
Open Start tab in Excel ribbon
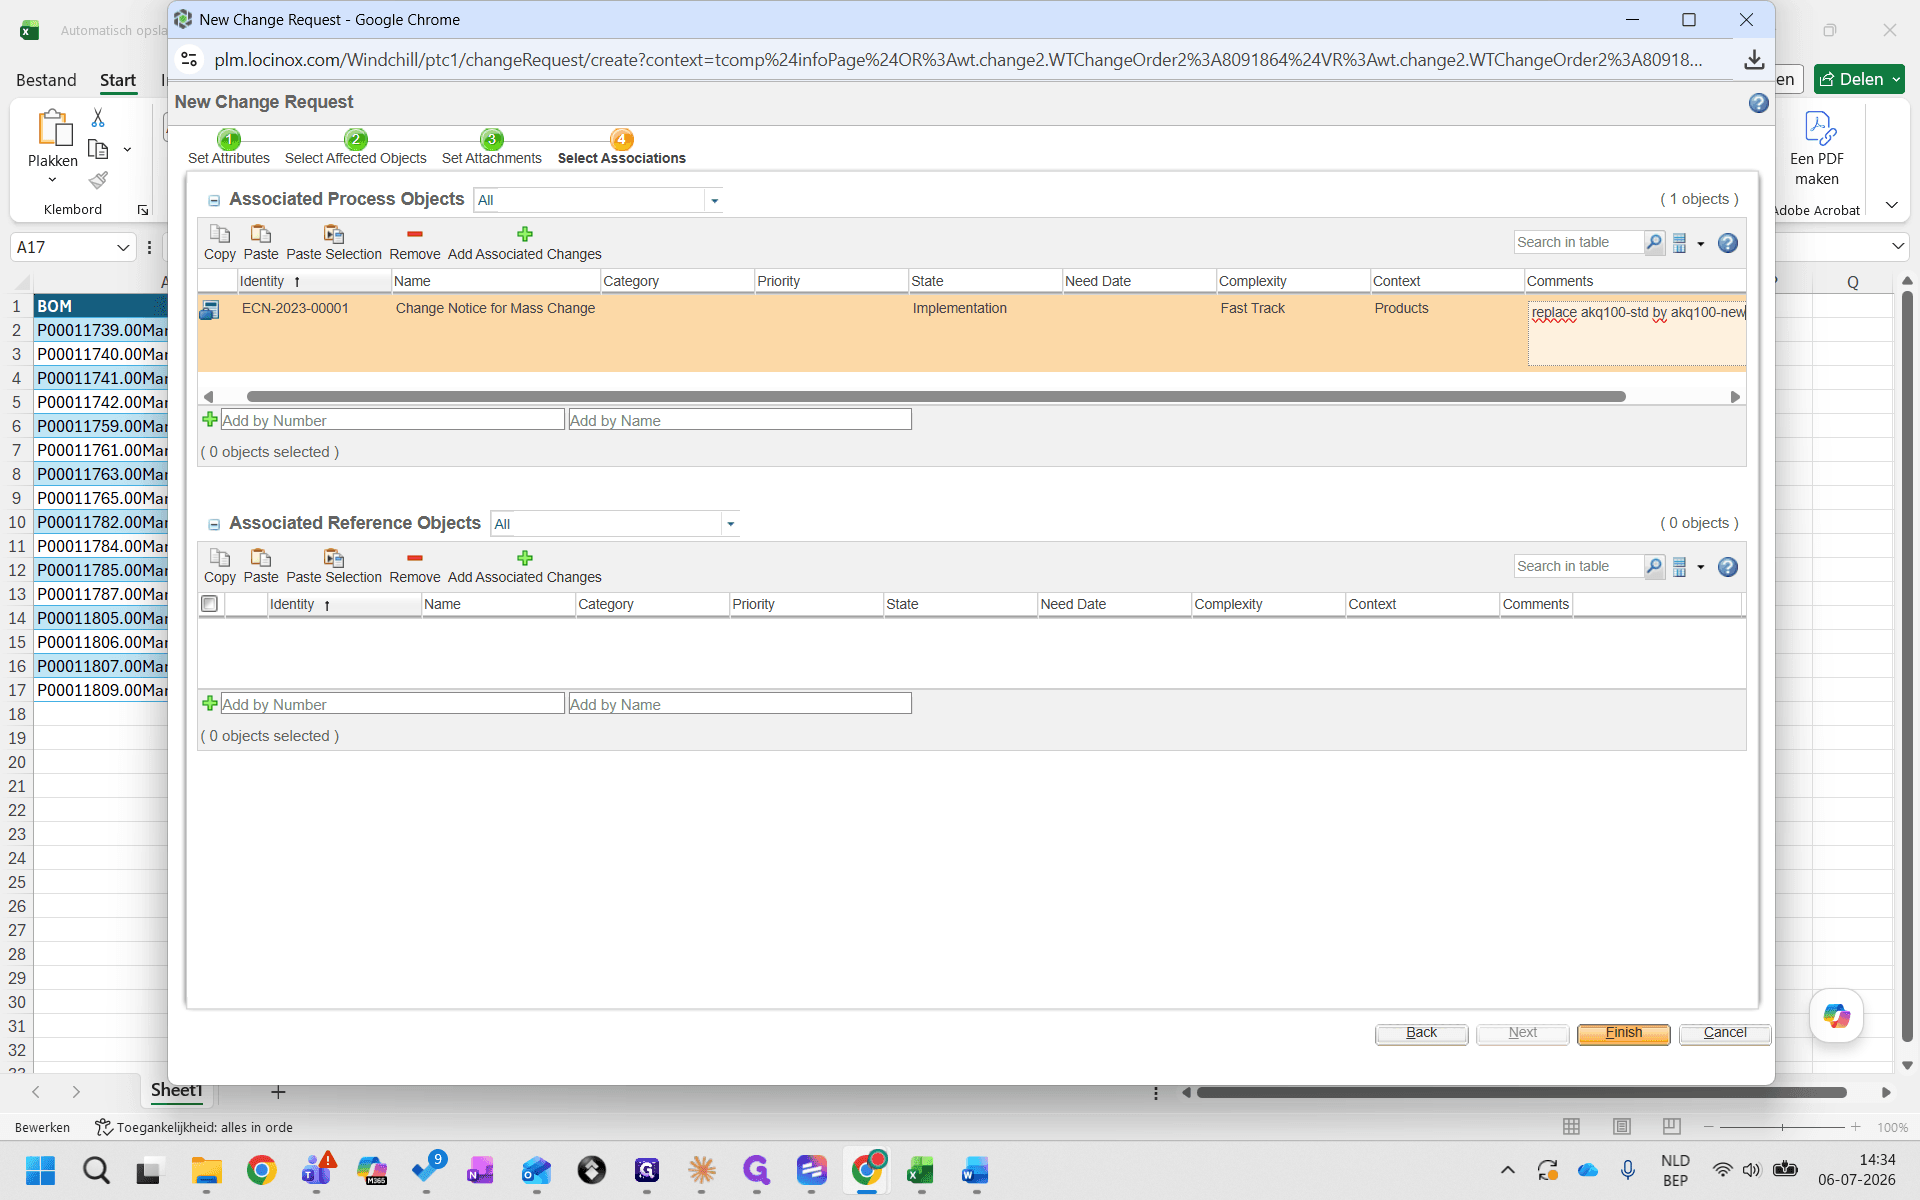pyautogui.click(x=118, y=80)
